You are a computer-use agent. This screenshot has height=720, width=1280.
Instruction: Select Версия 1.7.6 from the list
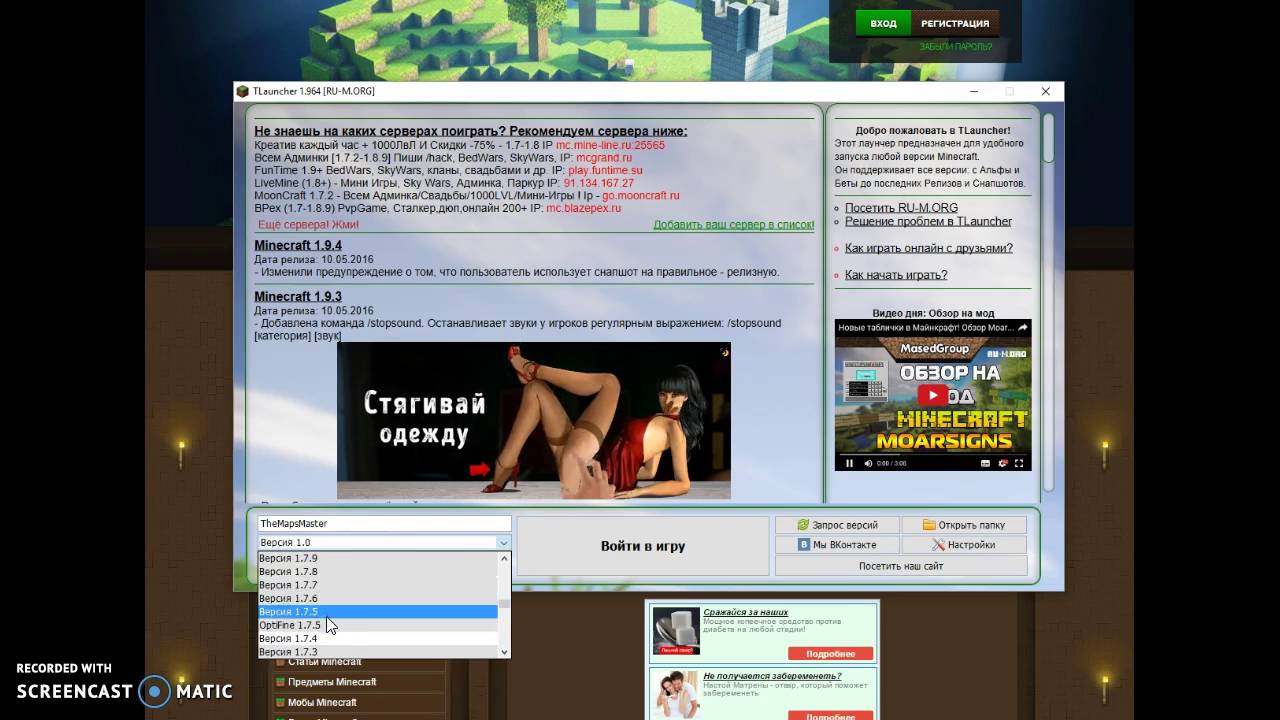pyautogui.click(x=378, y=598)
